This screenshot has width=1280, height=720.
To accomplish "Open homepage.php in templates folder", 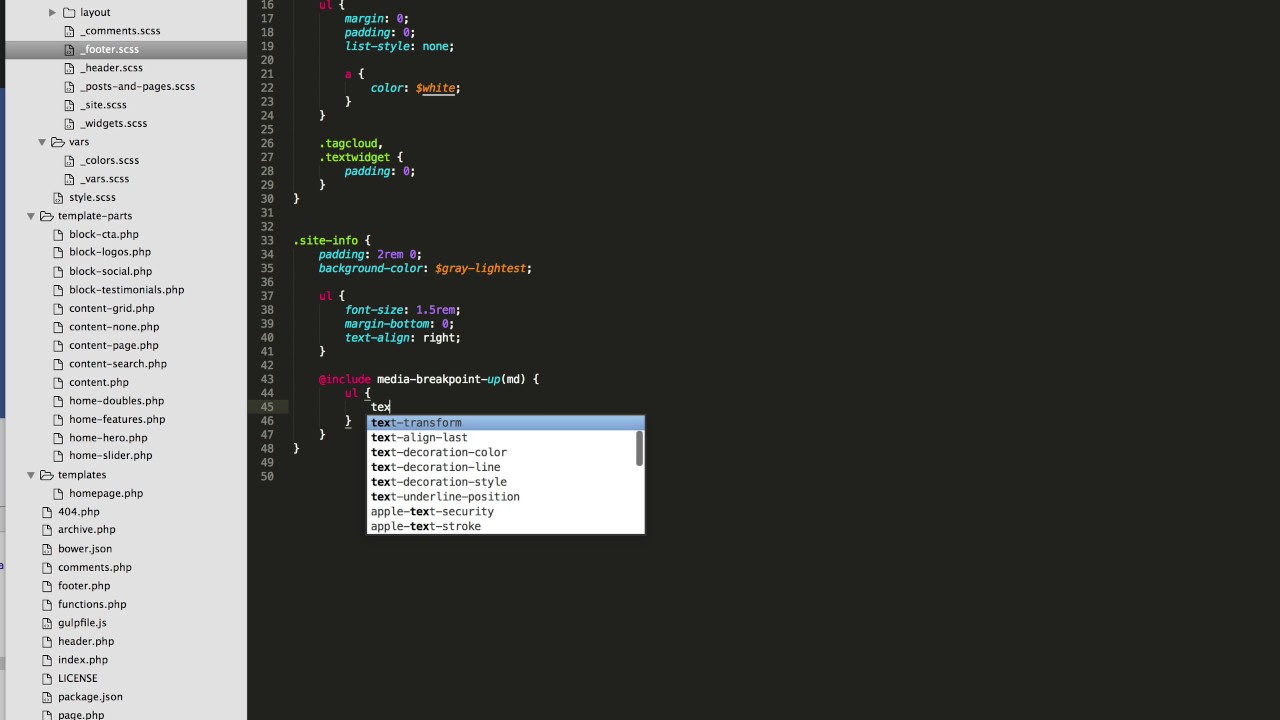I will tap(106, 493).
